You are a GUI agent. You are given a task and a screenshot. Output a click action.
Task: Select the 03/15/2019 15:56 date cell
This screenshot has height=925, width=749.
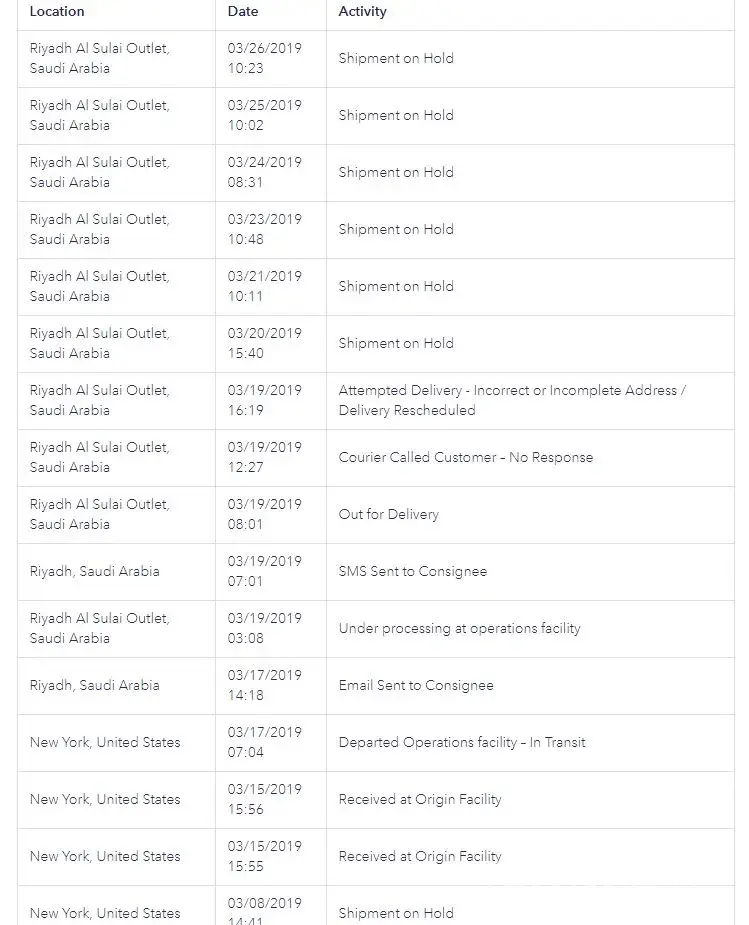coord(264,799)
